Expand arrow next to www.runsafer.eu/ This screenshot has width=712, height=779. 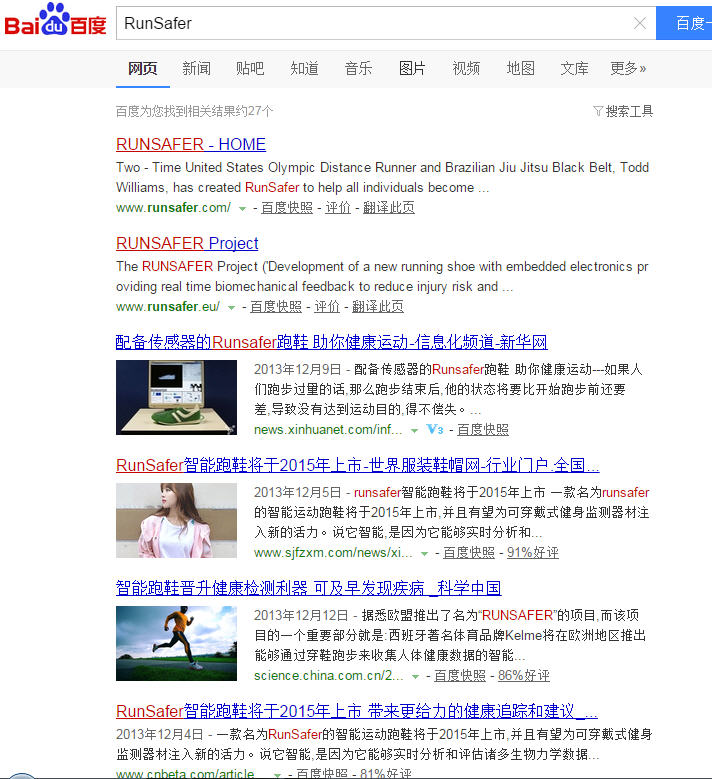(231, 308)
